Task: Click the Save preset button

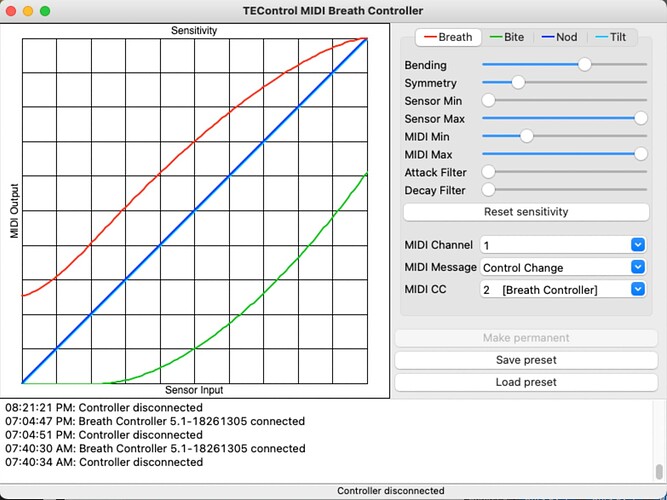Action: click(x=526, y=360)
